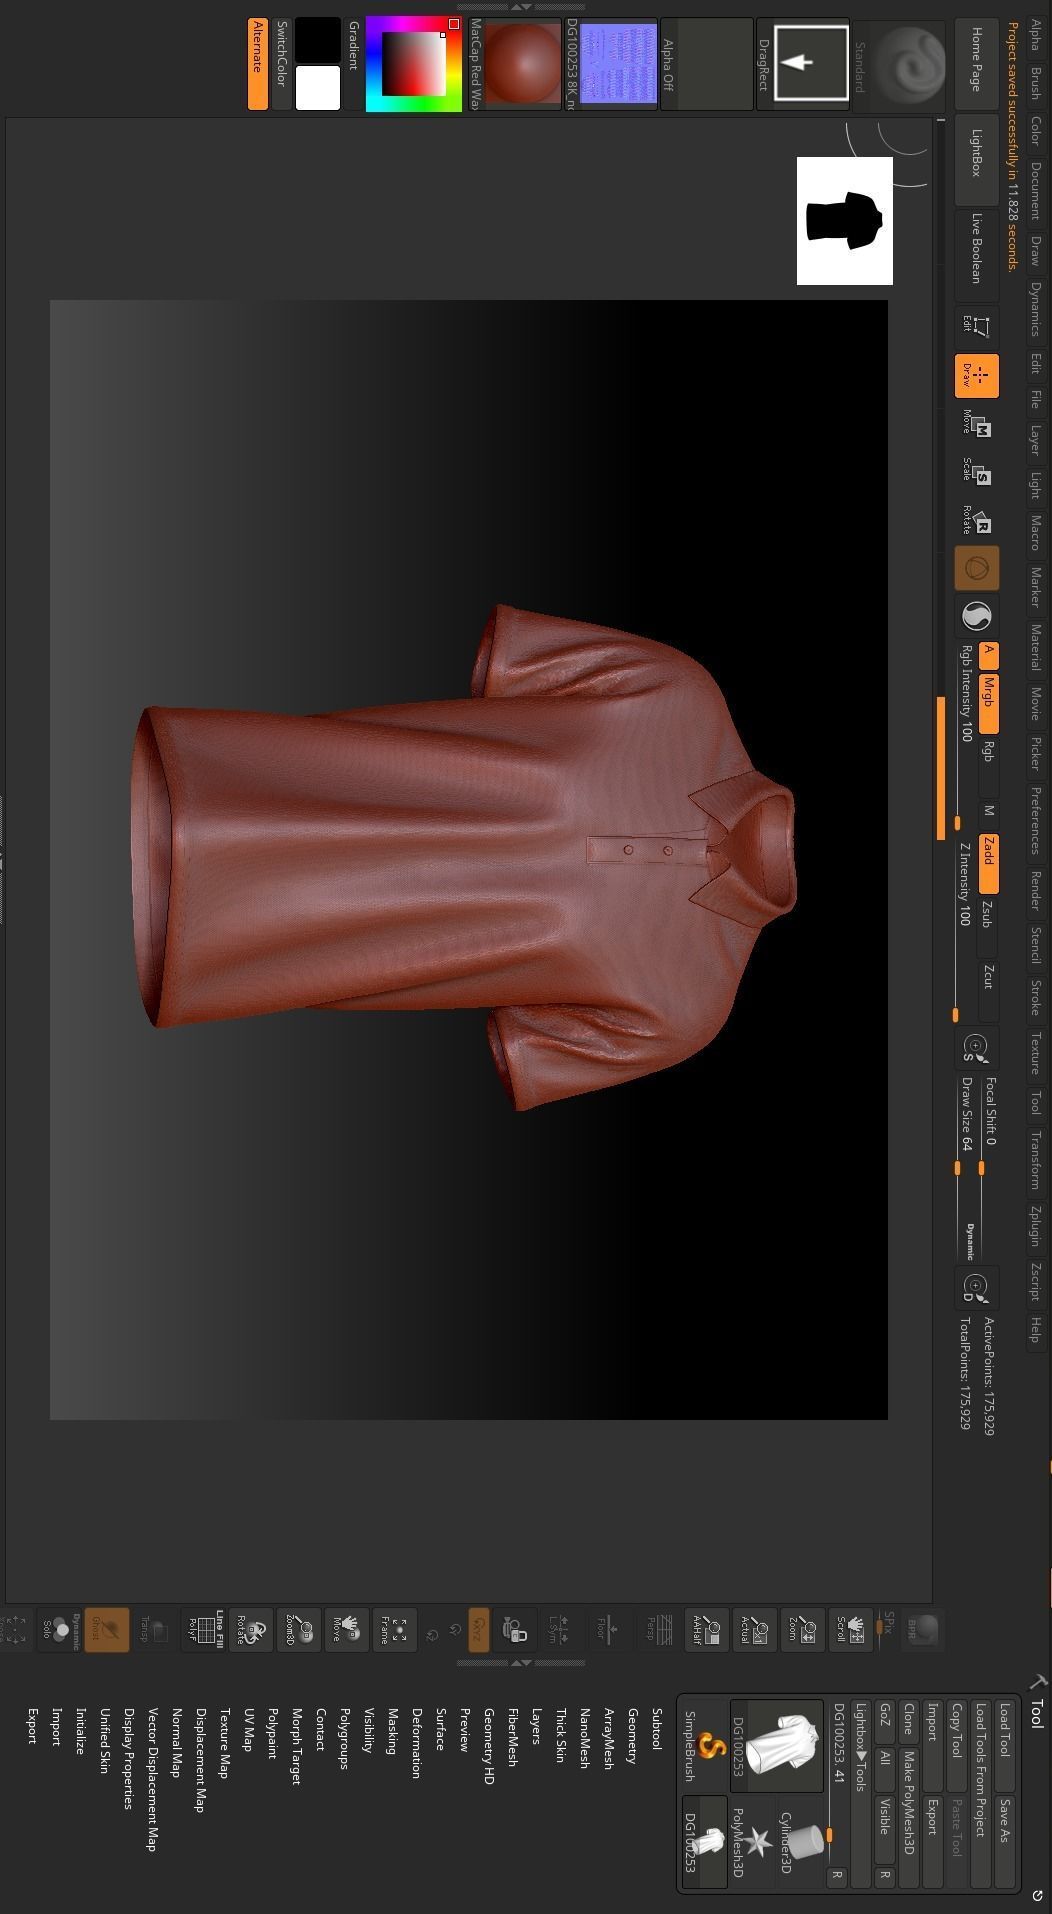This screenshot has width=1052, height=1914.
Task: Toggle Transp transparency mode
Action: point(154,1630)
